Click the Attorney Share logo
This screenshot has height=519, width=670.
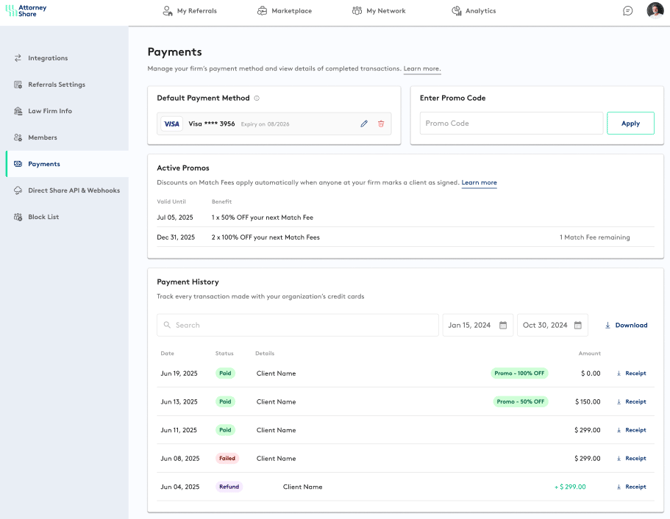click(27, 11)
